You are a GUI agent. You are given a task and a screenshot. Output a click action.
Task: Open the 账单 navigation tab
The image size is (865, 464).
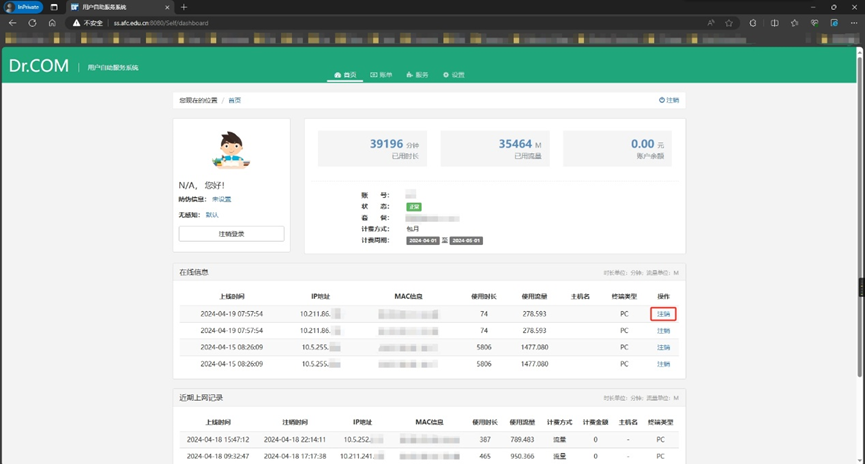(380, 75)
